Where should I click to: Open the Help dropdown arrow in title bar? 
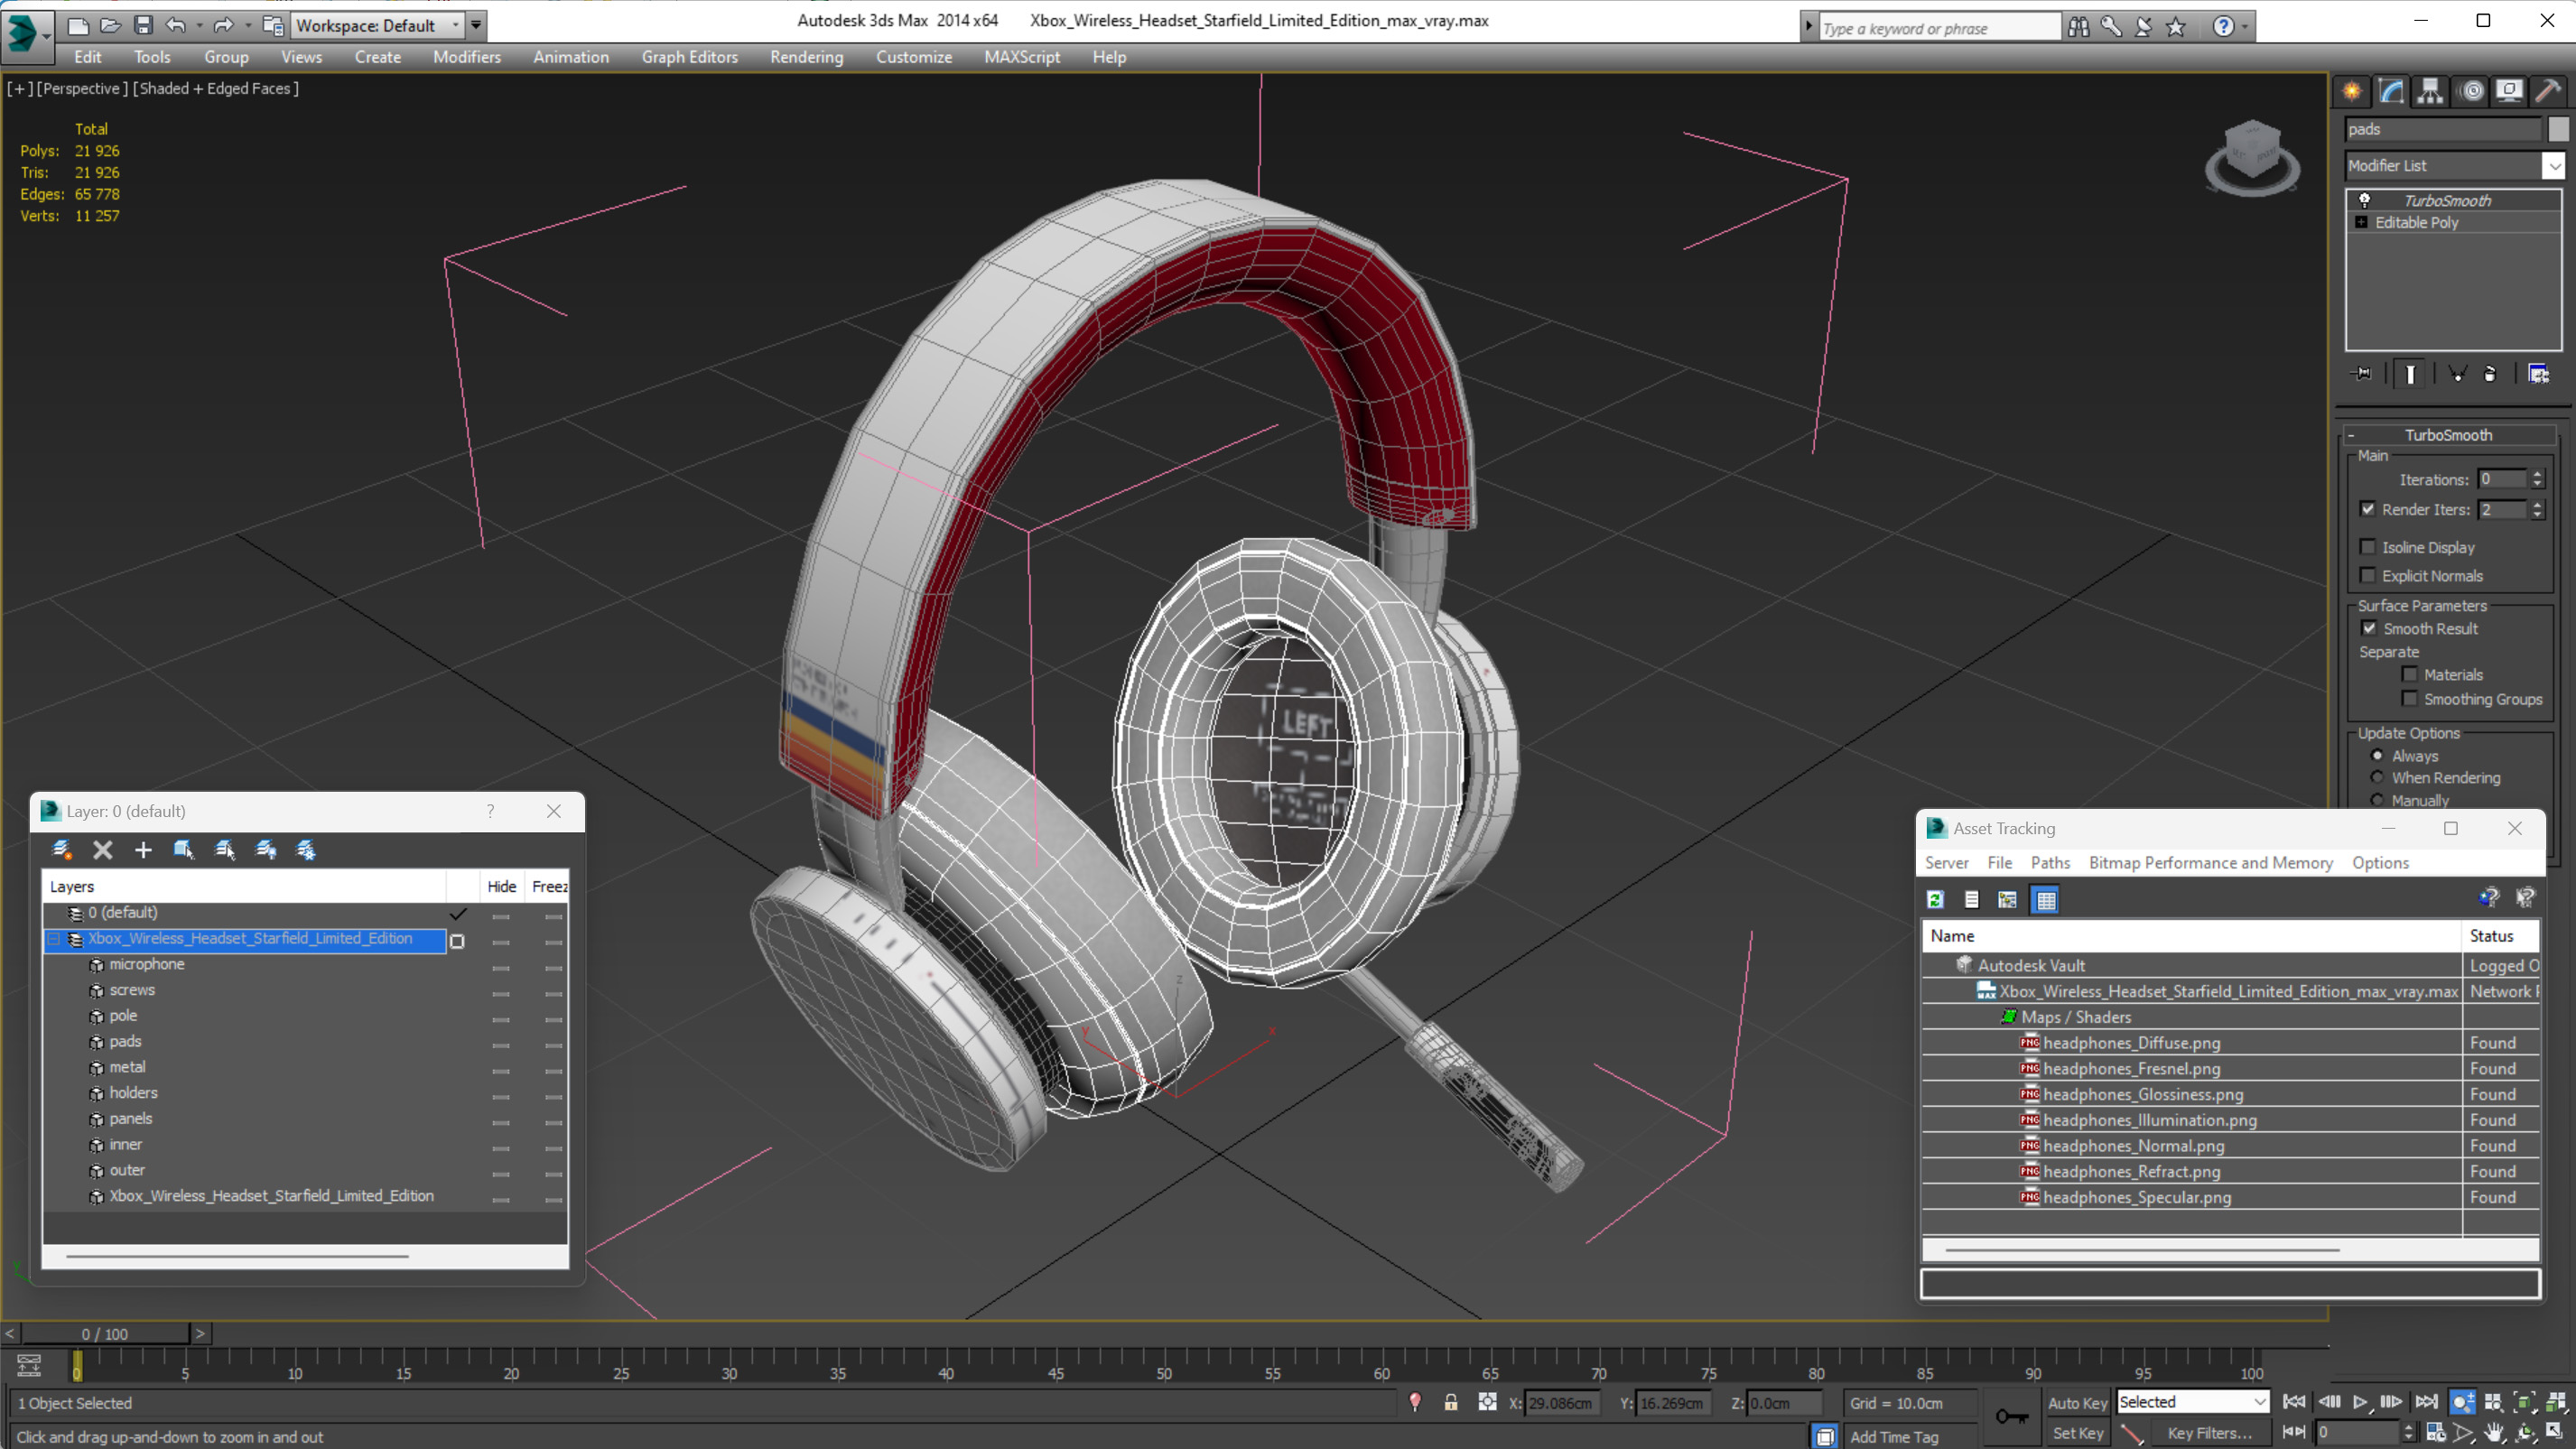[x=2245, y=27]
